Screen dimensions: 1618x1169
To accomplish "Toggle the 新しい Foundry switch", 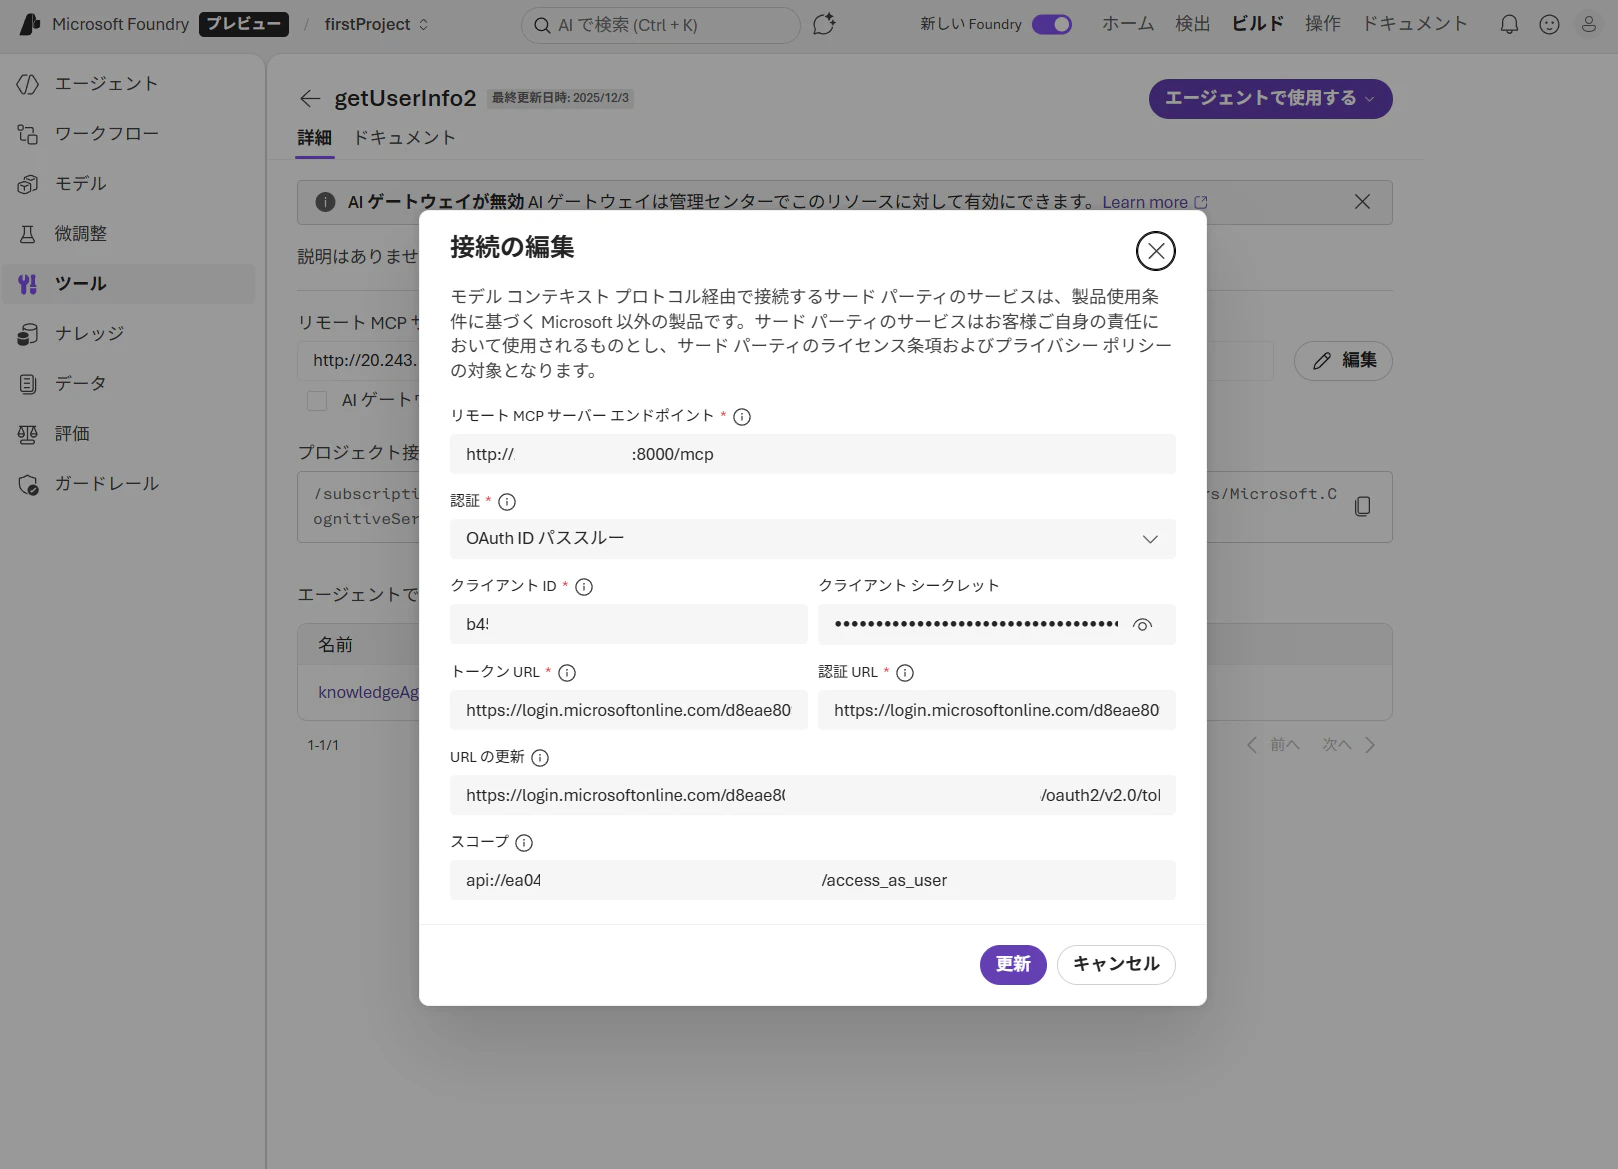I will coord(1052,24).
